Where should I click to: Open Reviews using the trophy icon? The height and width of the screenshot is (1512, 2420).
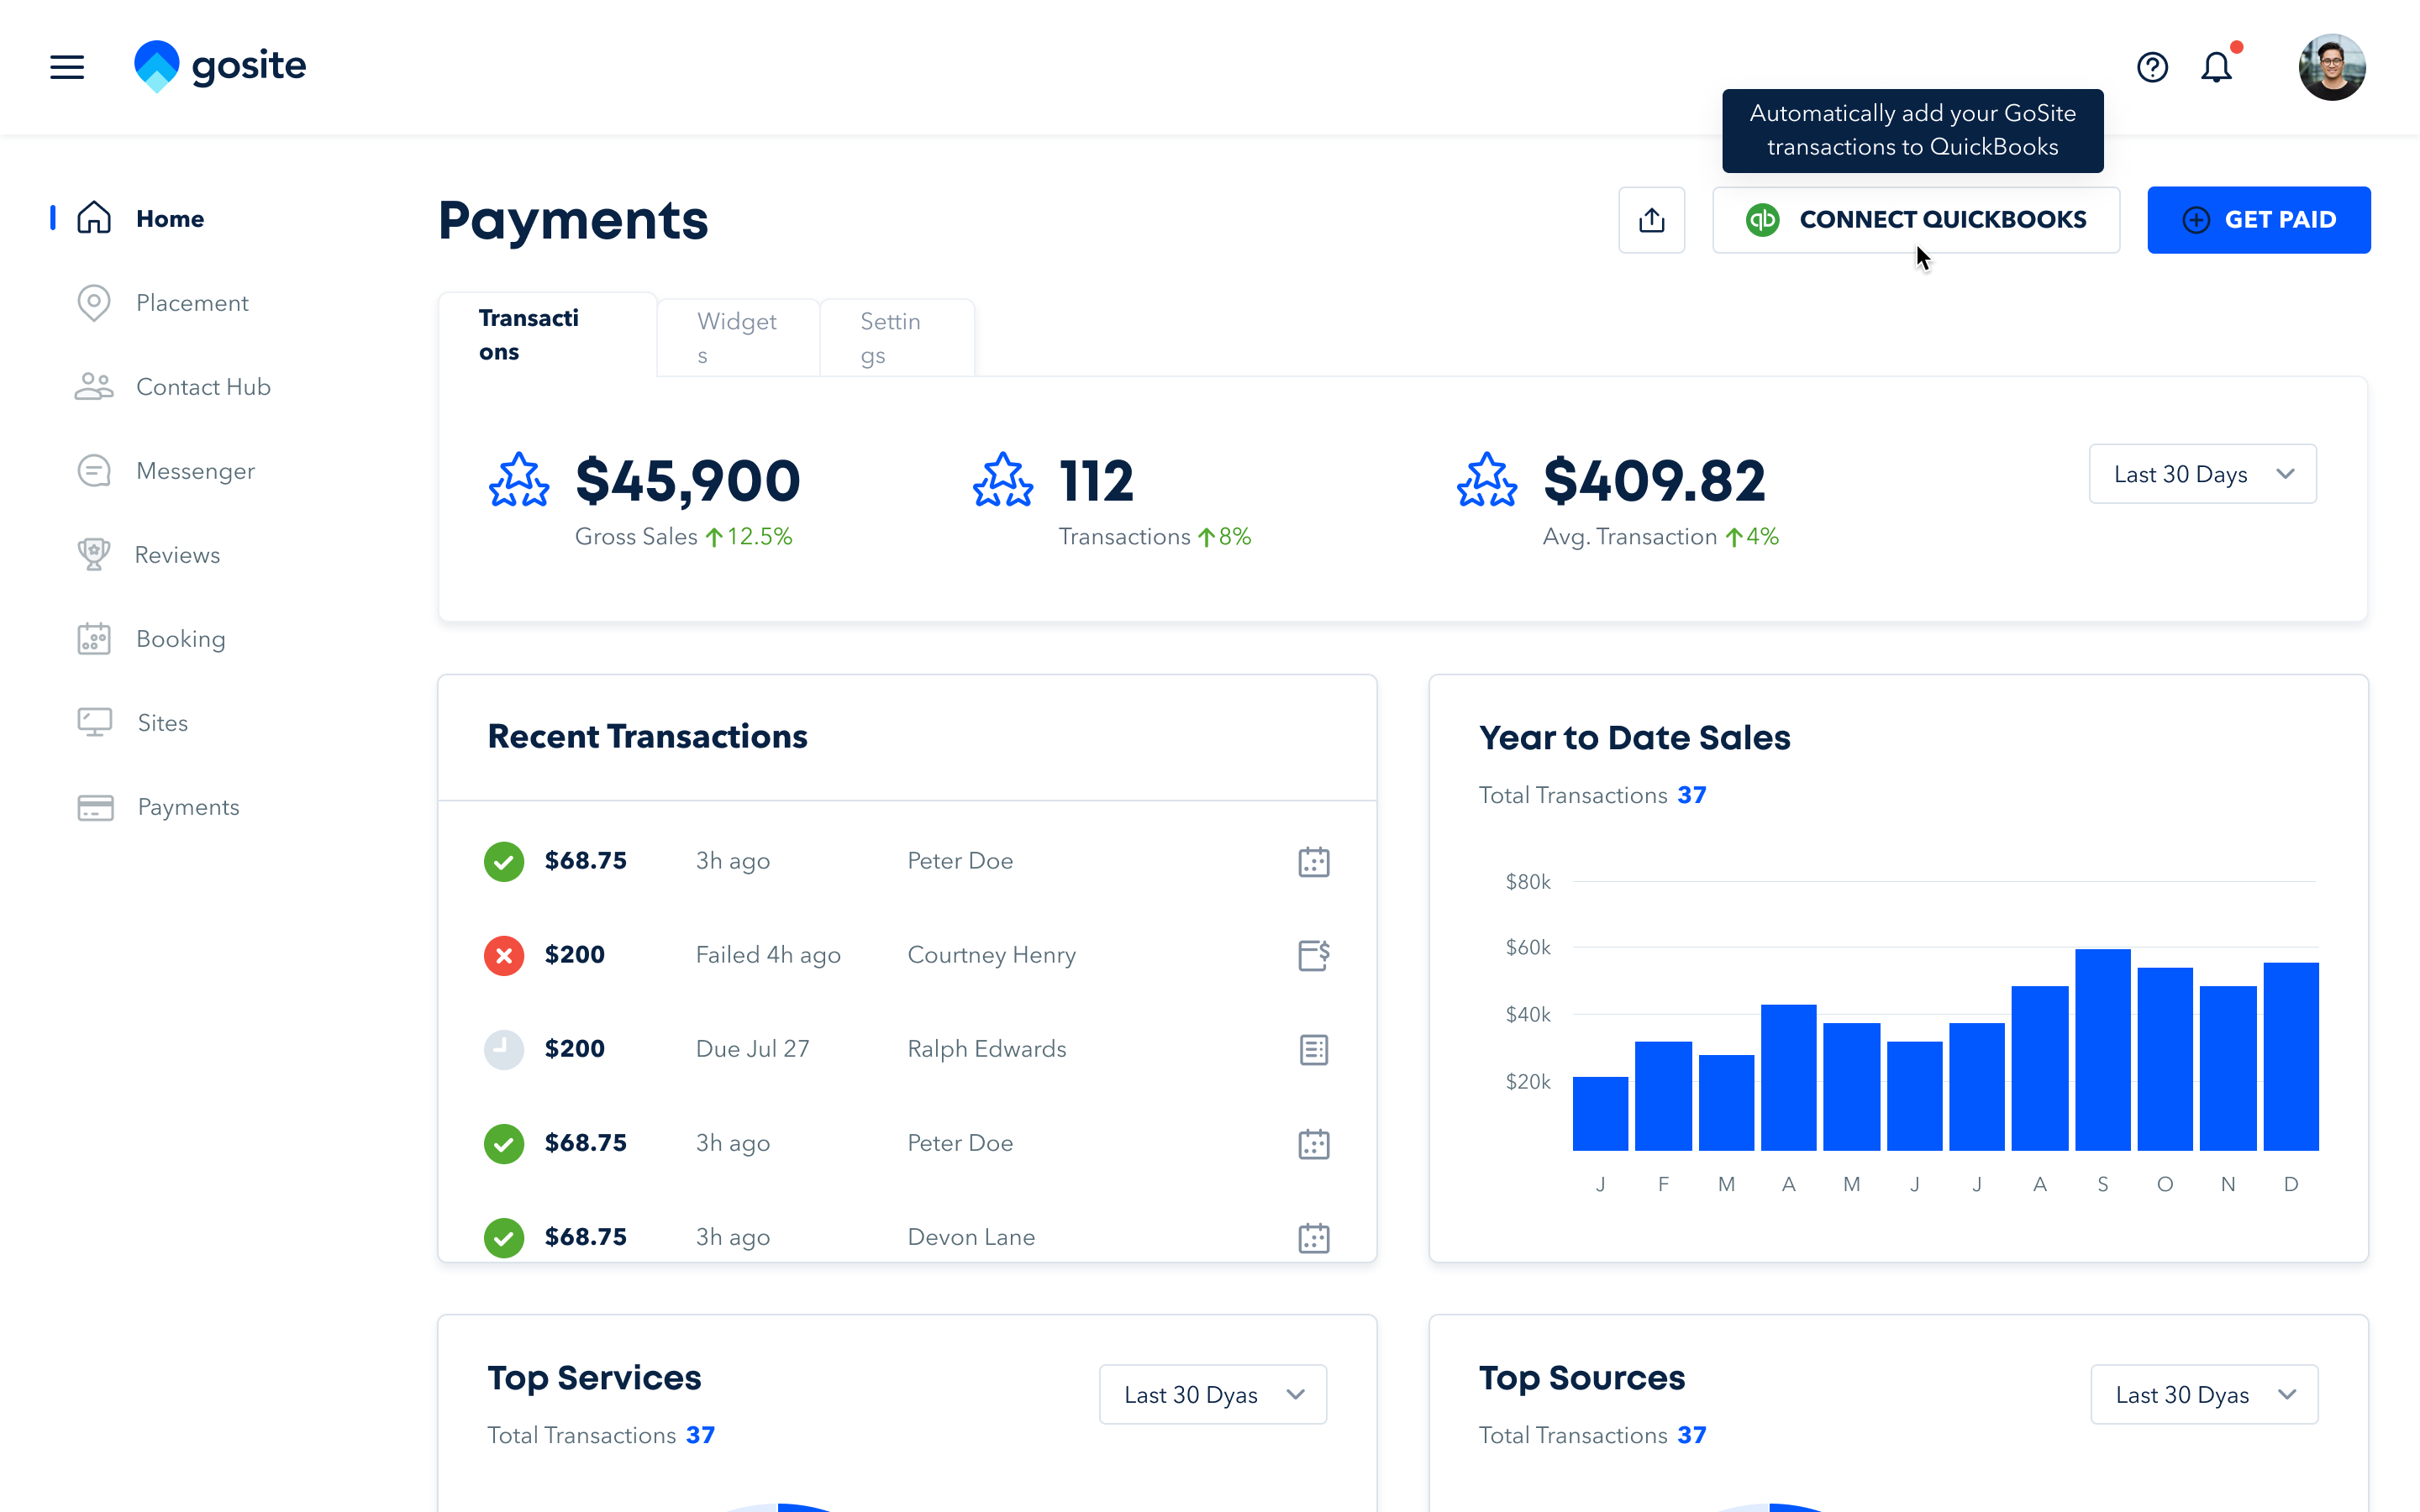(94, 554)
